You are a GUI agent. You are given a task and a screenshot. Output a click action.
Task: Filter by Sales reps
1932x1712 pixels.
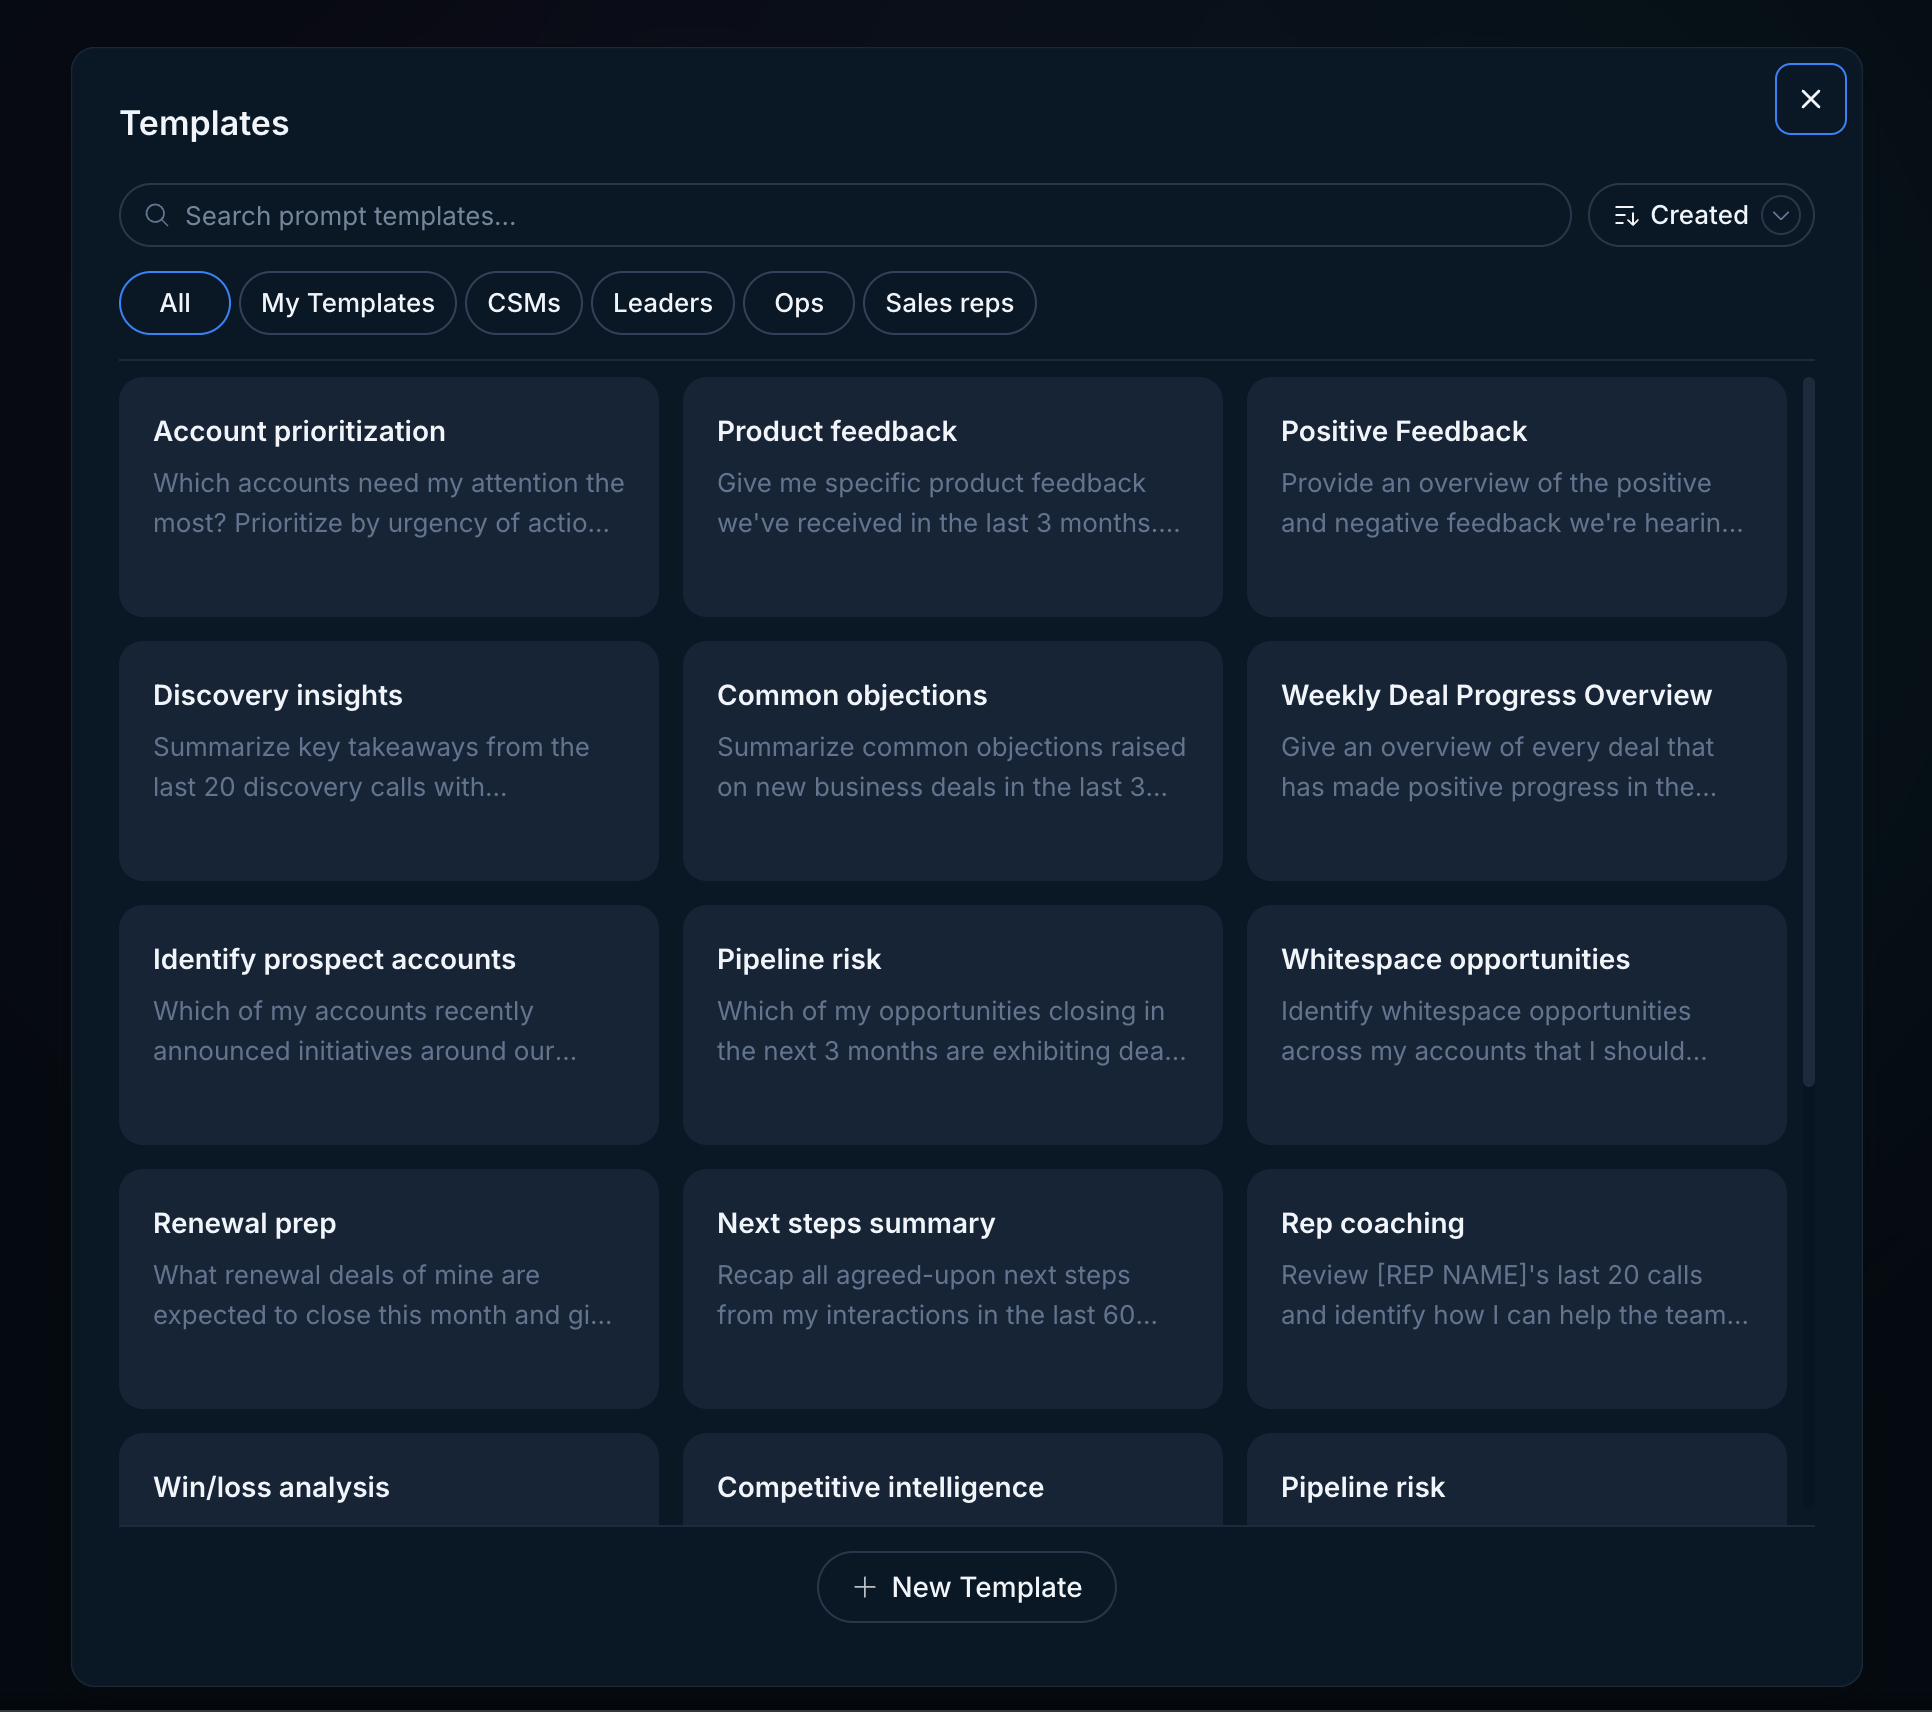pyautogui.click(x=949, y=303)
